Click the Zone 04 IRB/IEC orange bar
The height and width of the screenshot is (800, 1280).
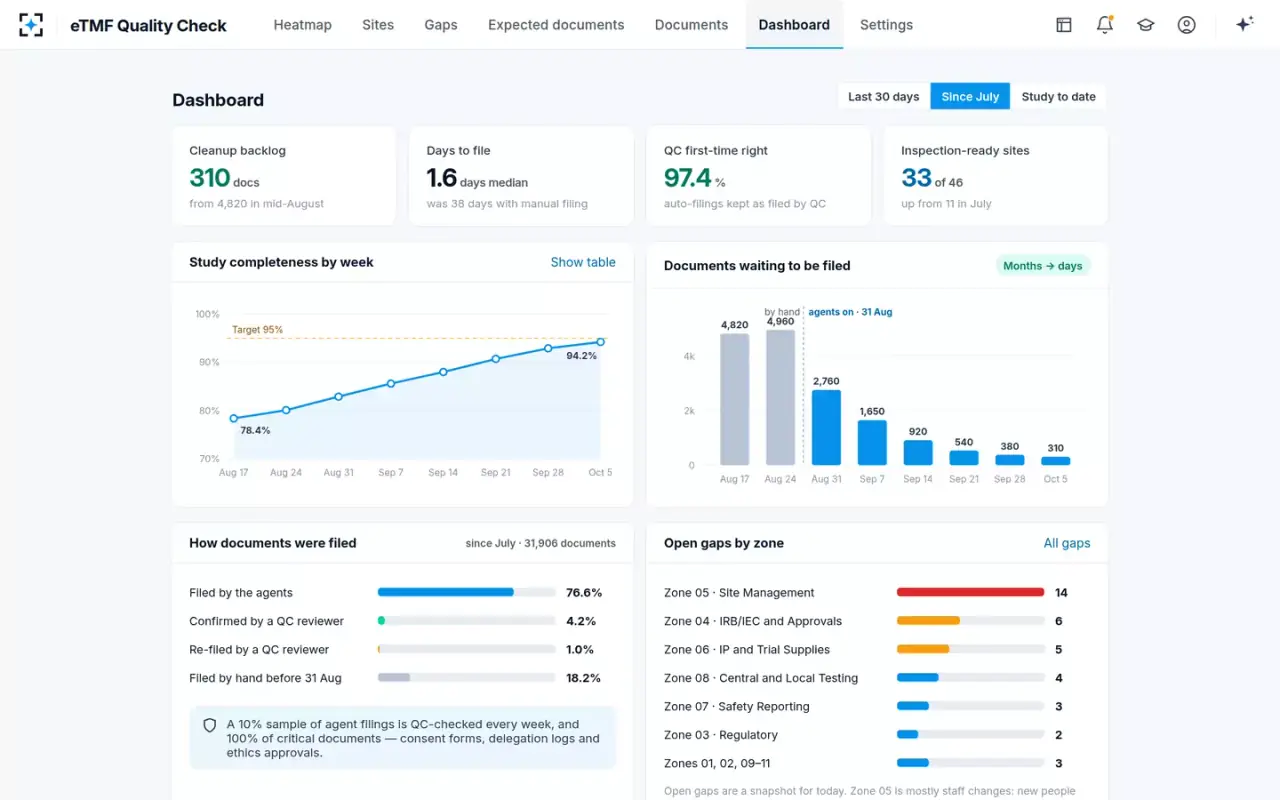[x=928, y=621]
